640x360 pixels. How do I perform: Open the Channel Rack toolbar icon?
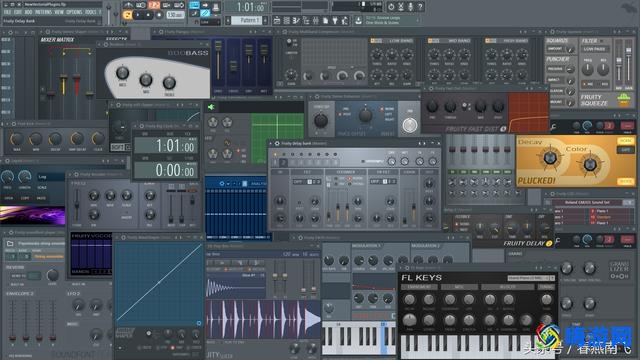tap(287, 20)
